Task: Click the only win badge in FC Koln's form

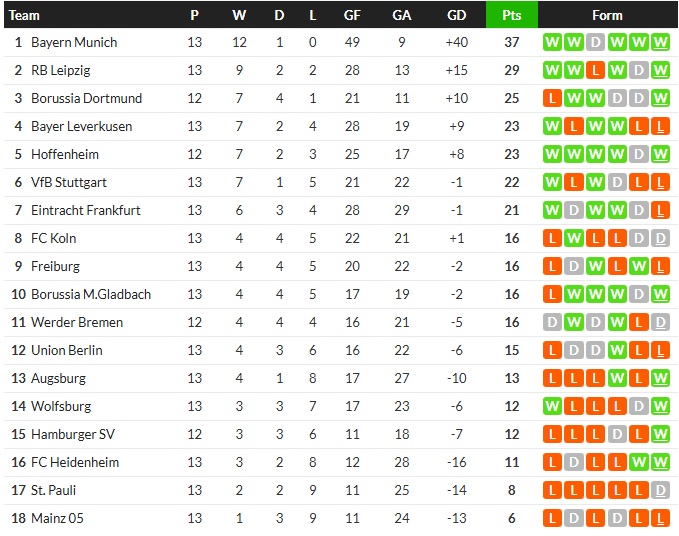Action: tap(574, 238)
